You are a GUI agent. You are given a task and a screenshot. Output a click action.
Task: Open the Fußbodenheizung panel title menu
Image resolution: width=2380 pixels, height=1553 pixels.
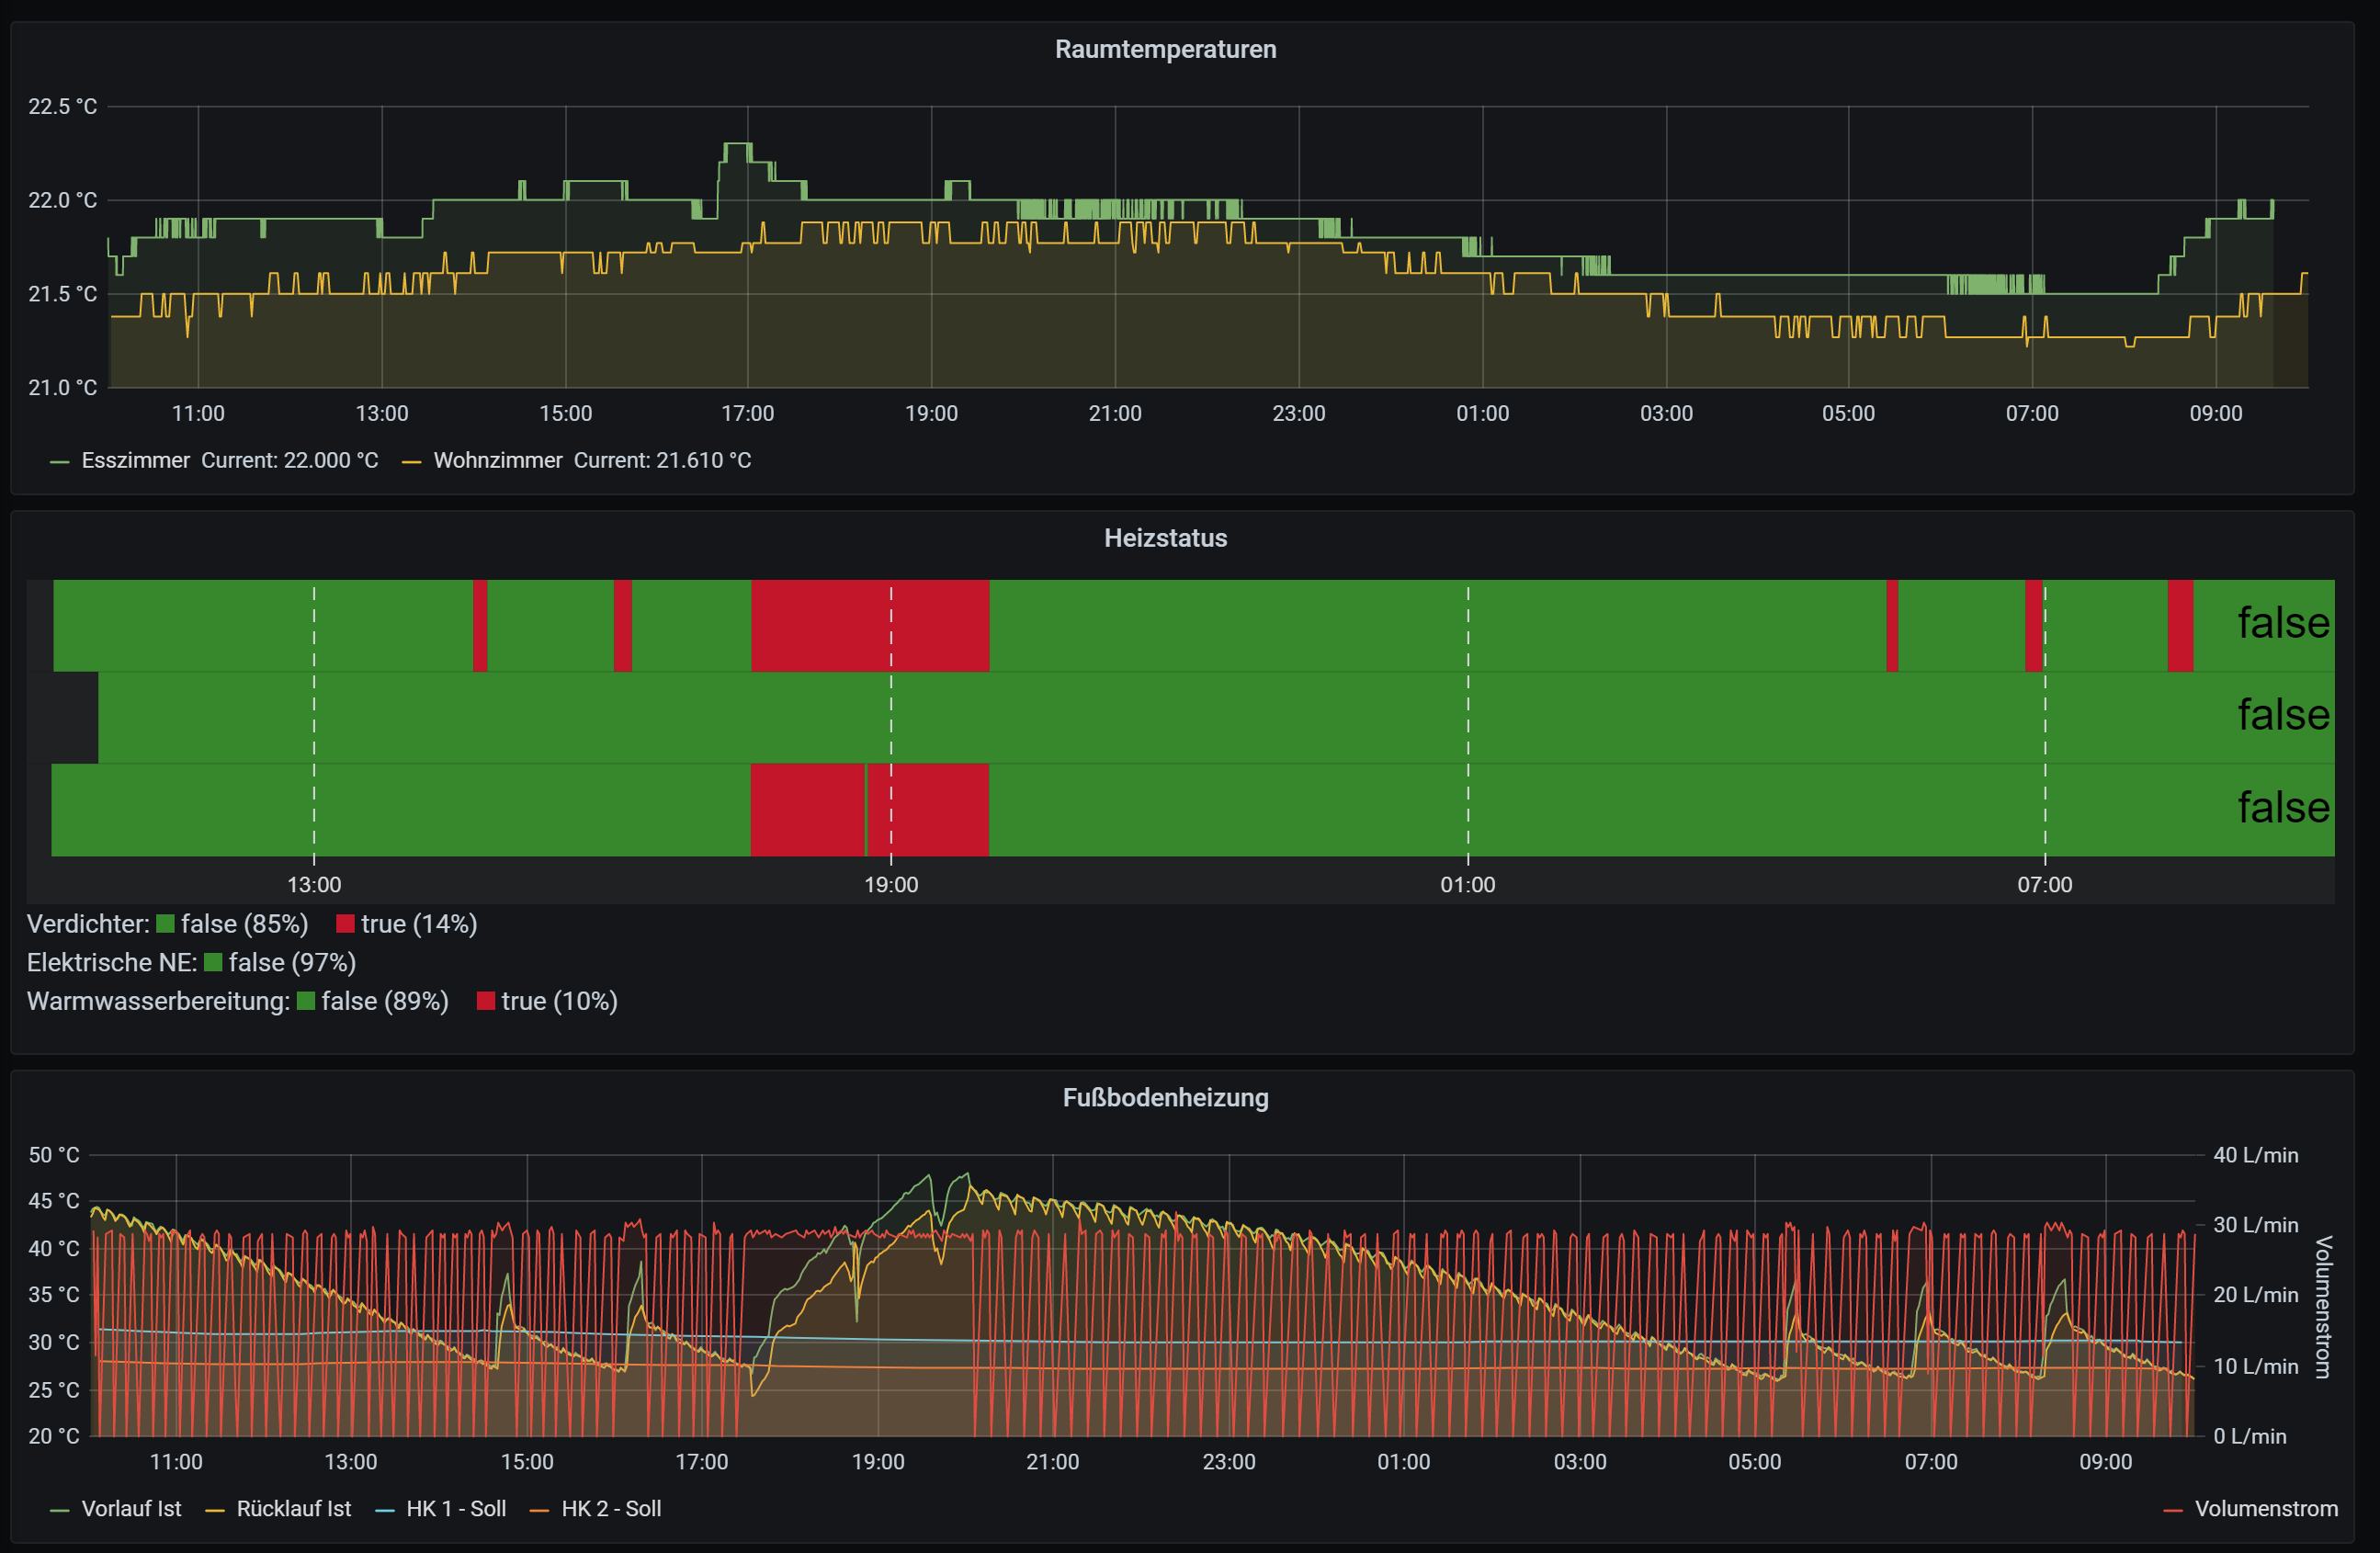[x=1165, y=1097]
